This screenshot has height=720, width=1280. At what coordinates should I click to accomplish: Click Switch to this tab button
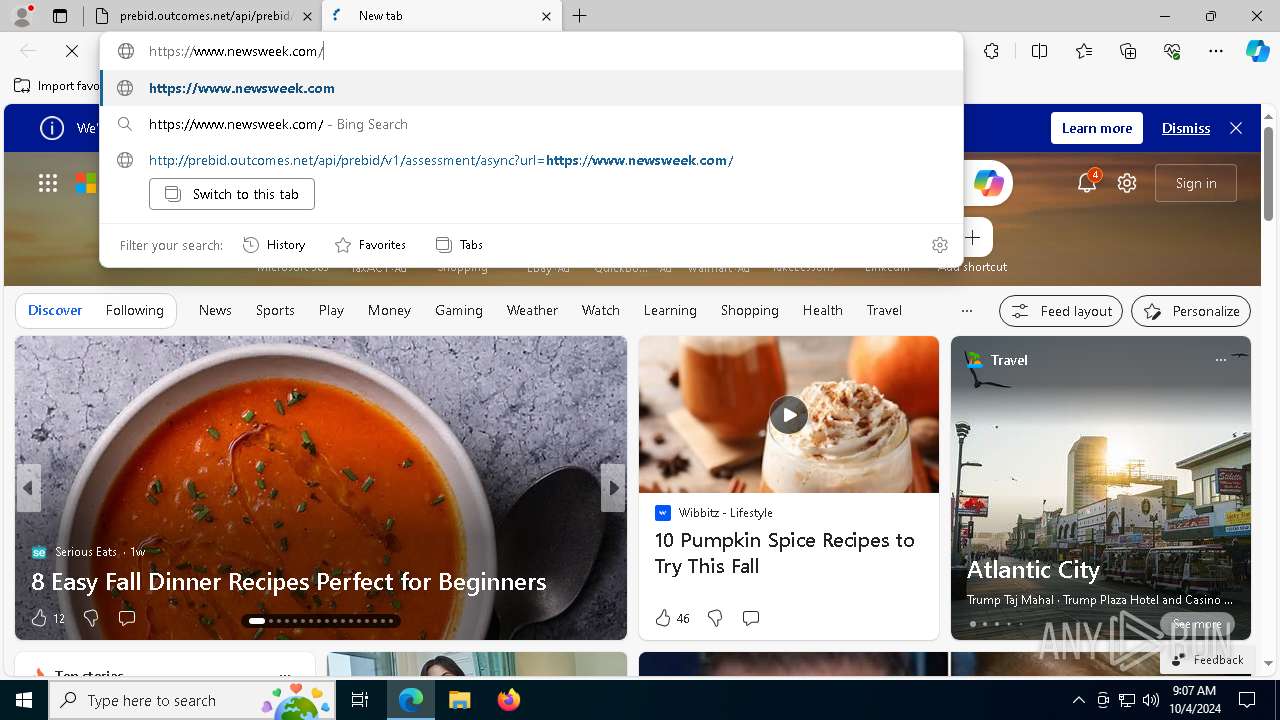(x=232, y=194)
